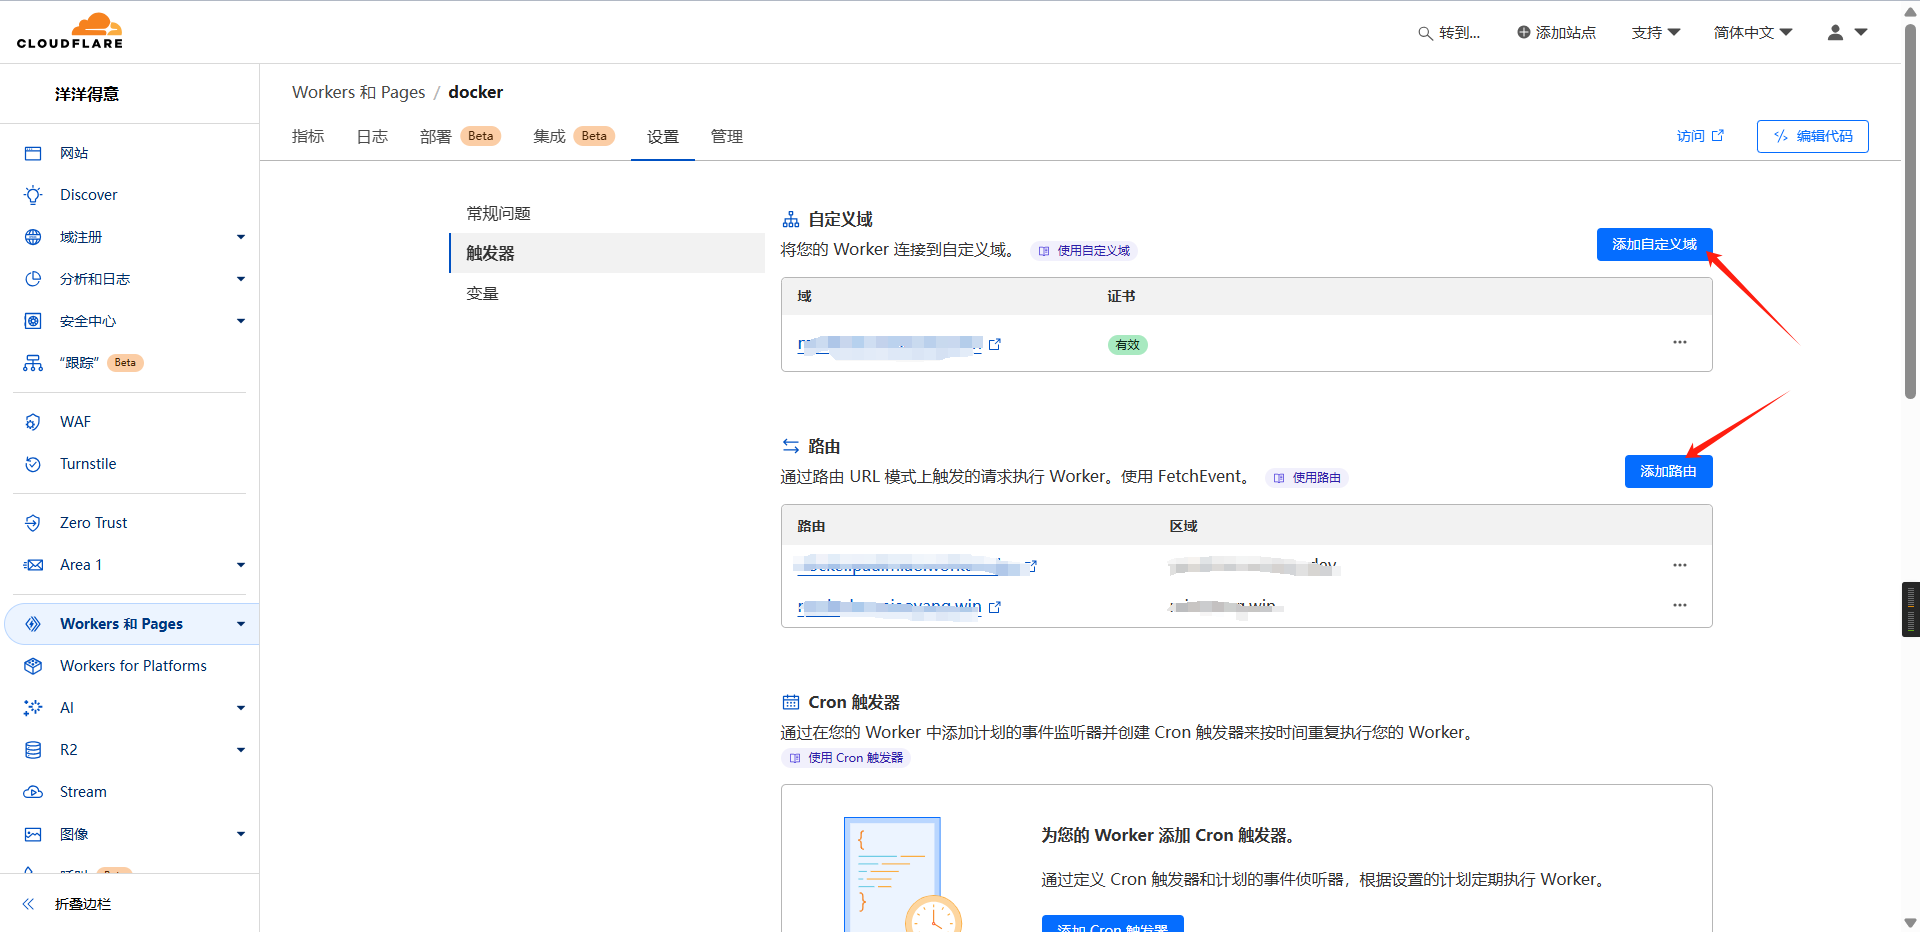The image size is (1920, 932).
Task: Switch to the 设置 tab
Action: click(x=663, y=136)
